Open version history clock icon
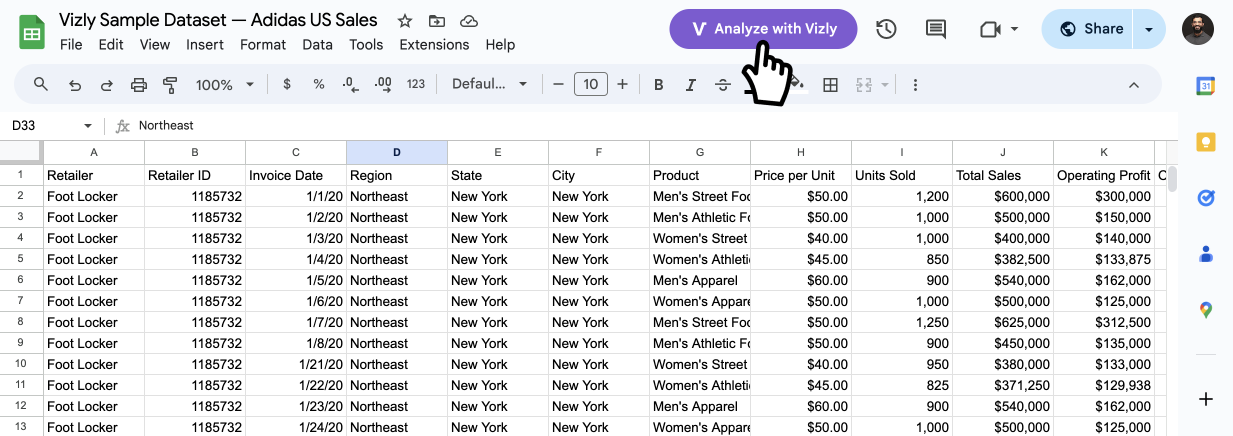This screenshot has width=1233, height=436. (886, 29)
